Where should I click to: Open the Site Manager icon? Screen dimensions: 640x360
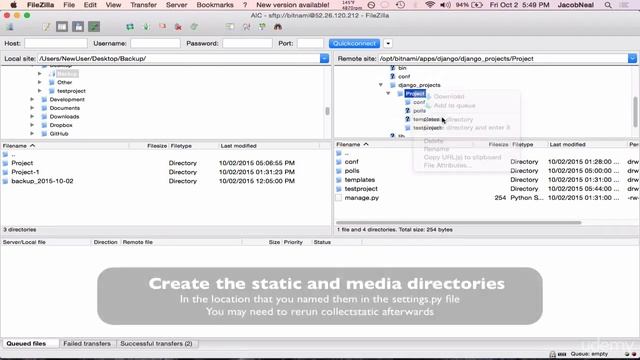(x=10, y=27)
